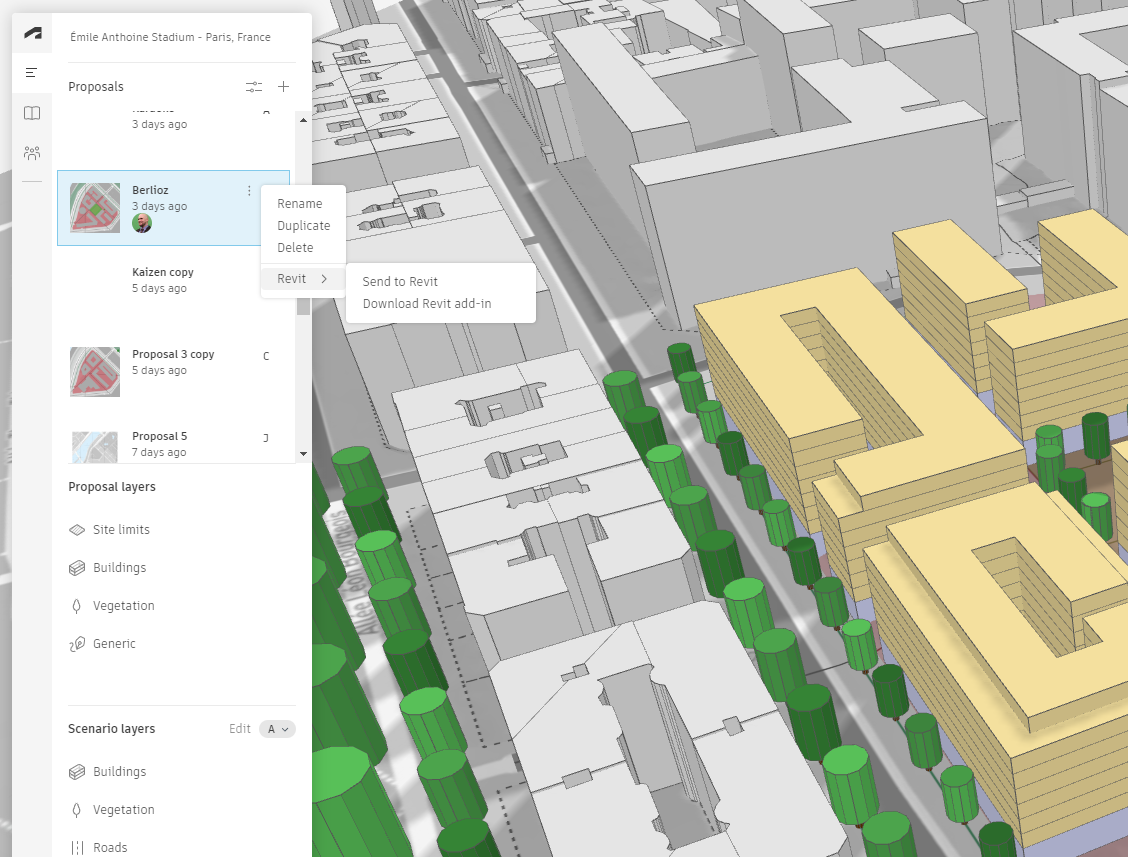Open the scenario A dropdown
Image resolution: width=1128 pixels, height=857 pixels.
point(277,729)
